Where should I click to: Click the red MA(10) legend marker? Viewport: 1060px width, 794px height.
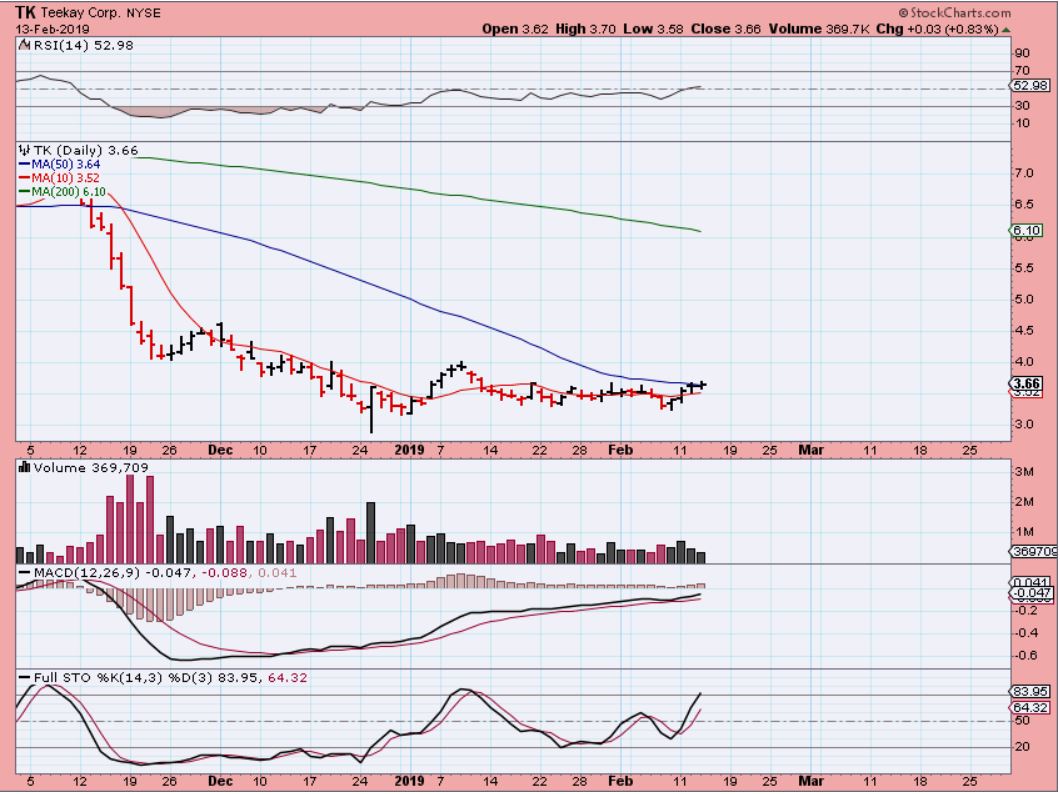[x=24, y=178]
